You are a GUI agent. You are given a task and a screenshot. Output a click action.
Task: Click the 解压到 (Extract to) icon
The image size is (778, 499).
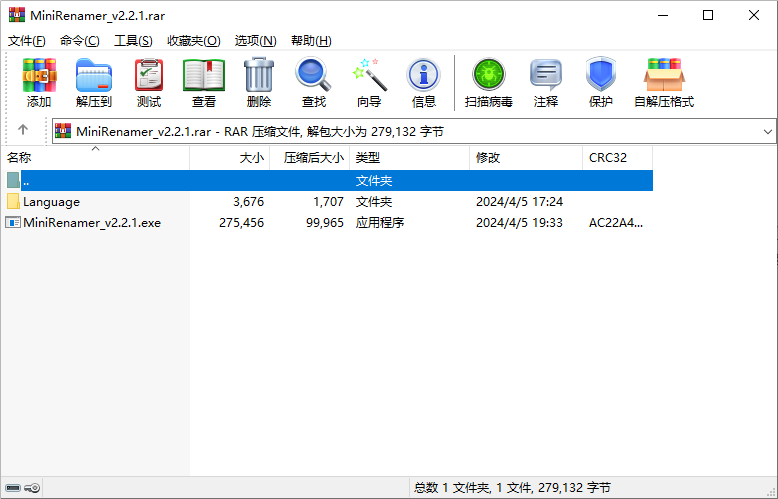click(x=94, y=75)
